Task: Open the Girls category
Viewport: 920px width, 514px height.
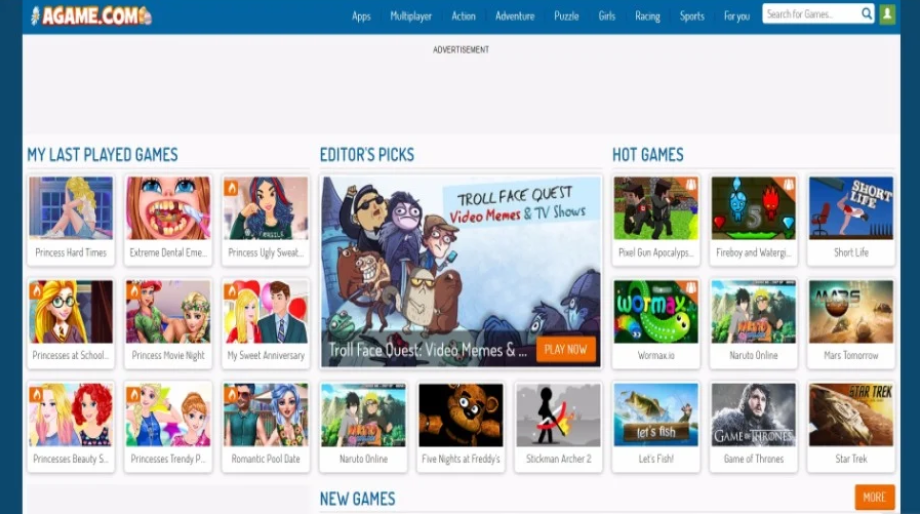Action: click(x=607, y=16)
